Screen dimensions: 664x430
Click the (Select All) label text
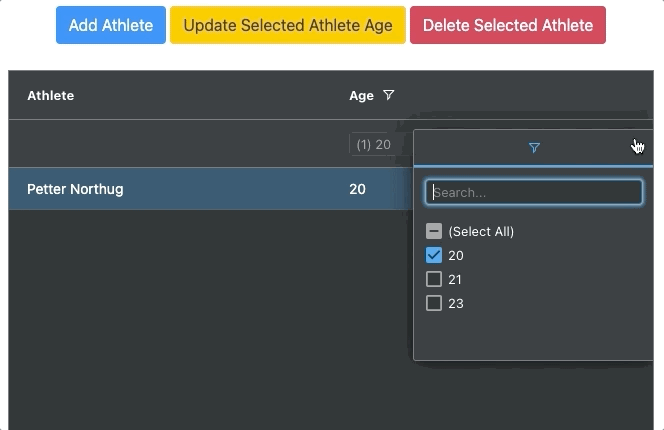pos(481,231)
